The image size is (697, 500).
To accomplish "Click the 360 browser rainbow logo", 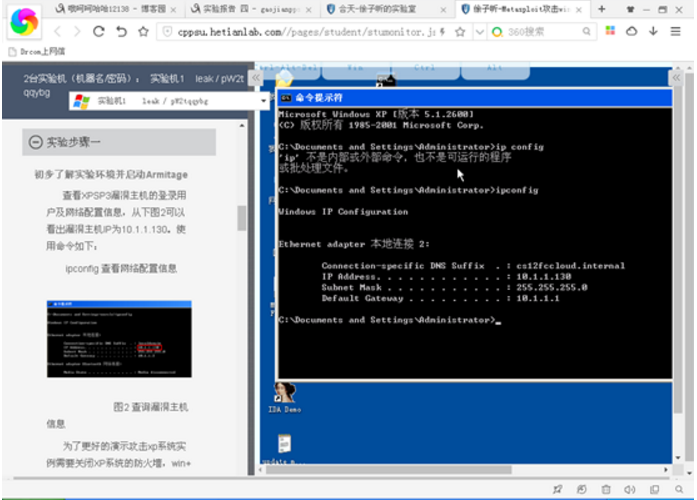I will 24,21.
